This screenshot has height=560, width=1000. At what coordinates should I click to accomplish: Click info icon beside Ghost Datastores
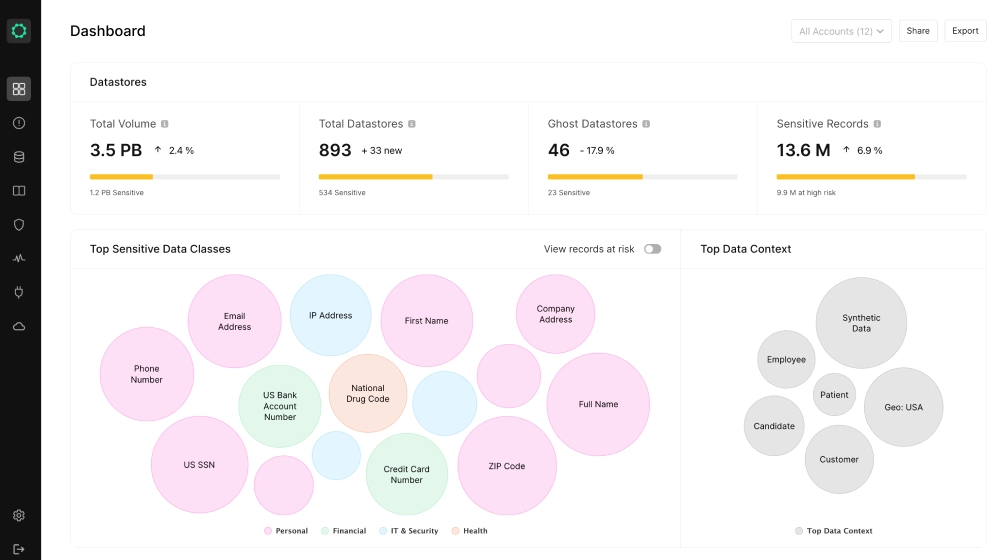[646, 124]
